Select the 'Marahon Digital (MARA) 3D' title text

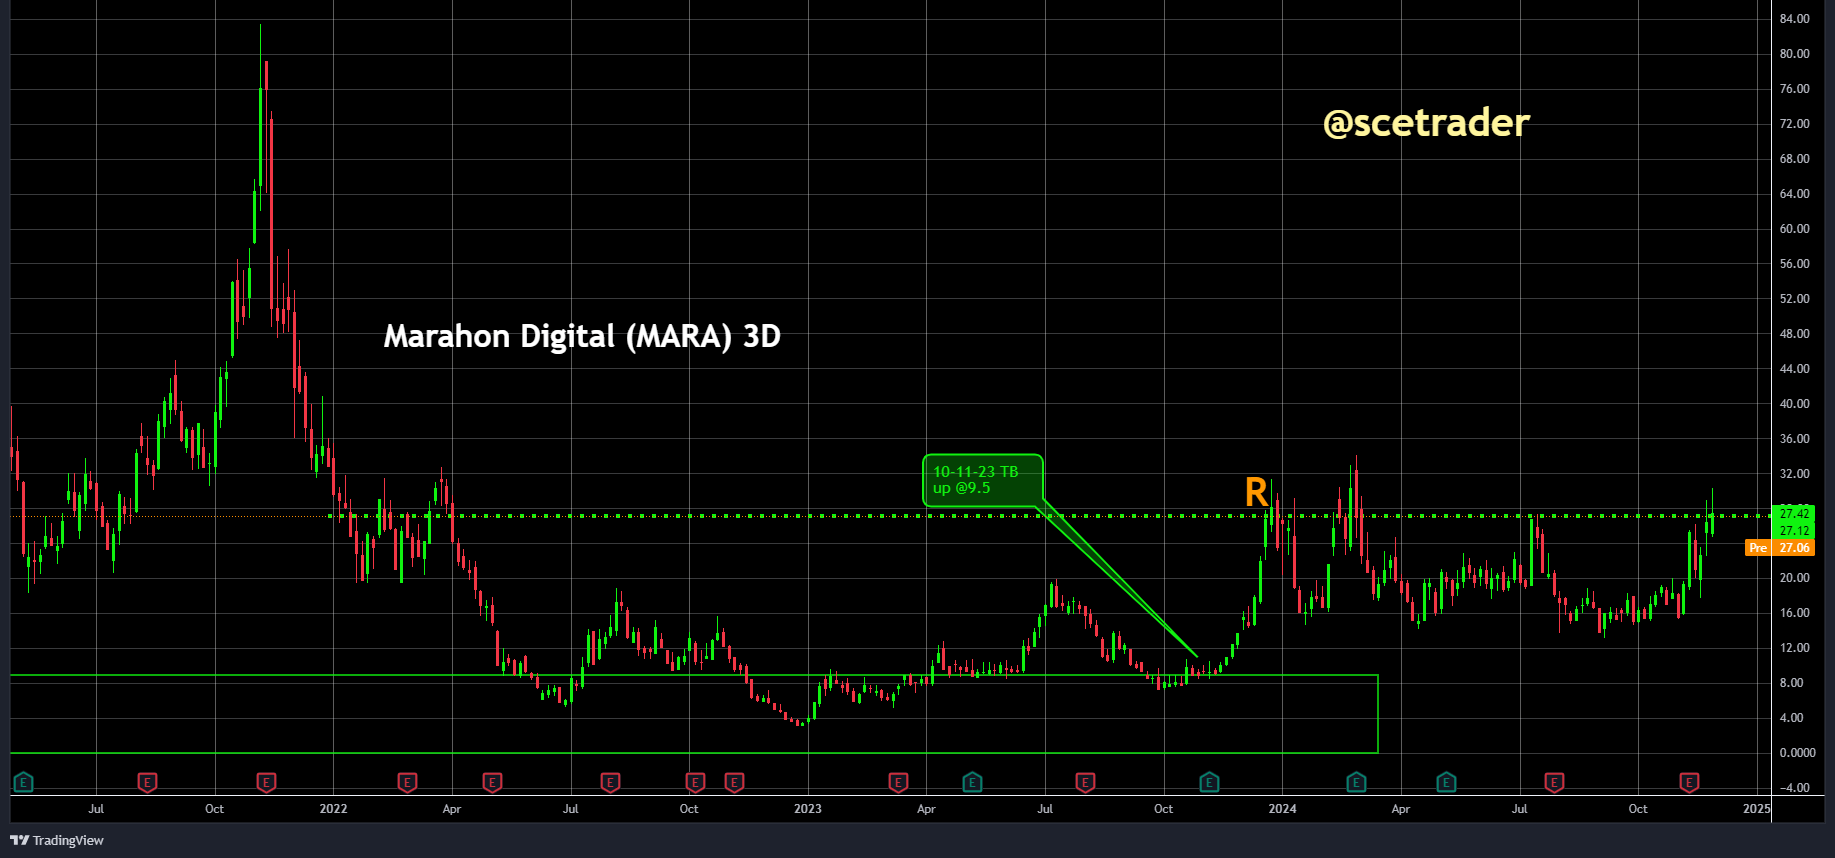[582, 336]
